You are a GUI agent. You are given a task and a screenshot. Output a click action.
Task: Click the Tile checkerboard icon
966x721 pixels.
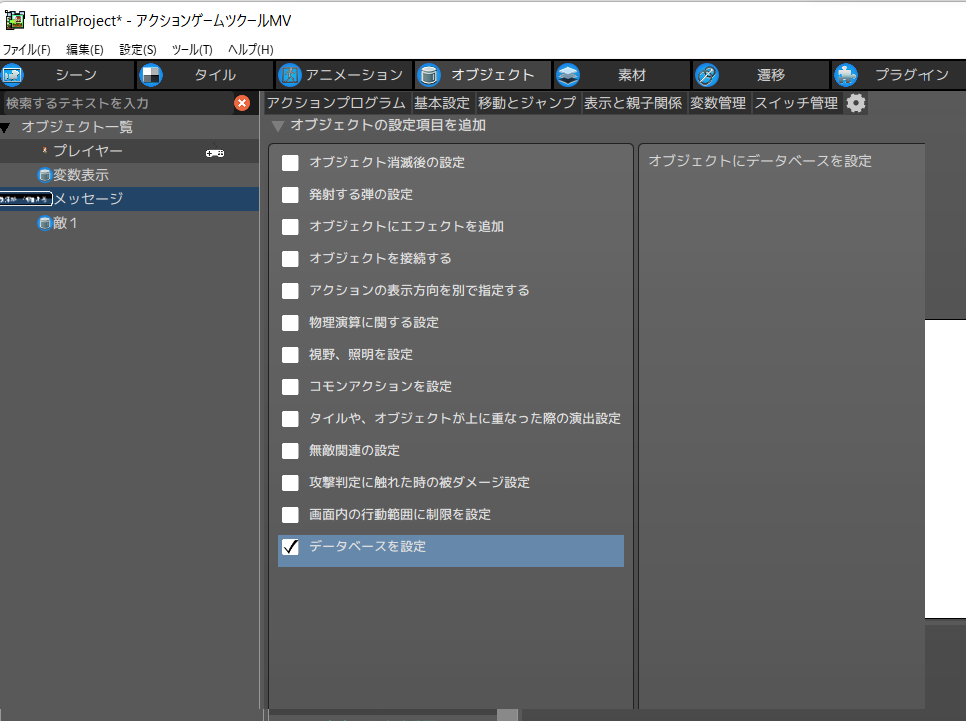point(151,75)
